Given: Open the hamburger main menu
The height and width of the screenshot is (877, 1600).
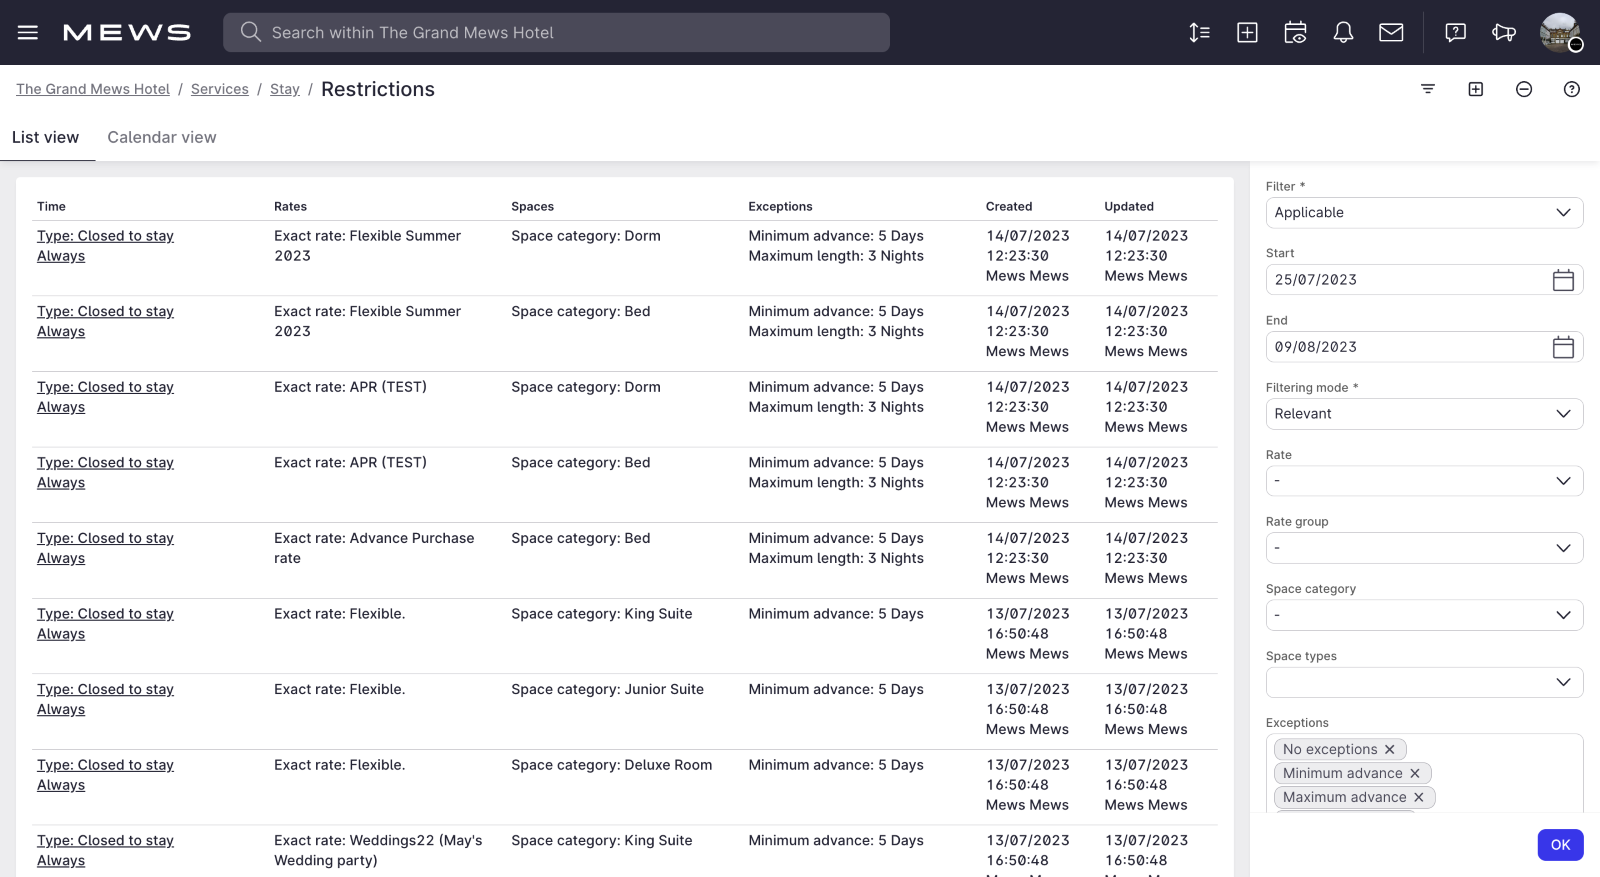Looking at the screenshot, I should pos(28,32).
